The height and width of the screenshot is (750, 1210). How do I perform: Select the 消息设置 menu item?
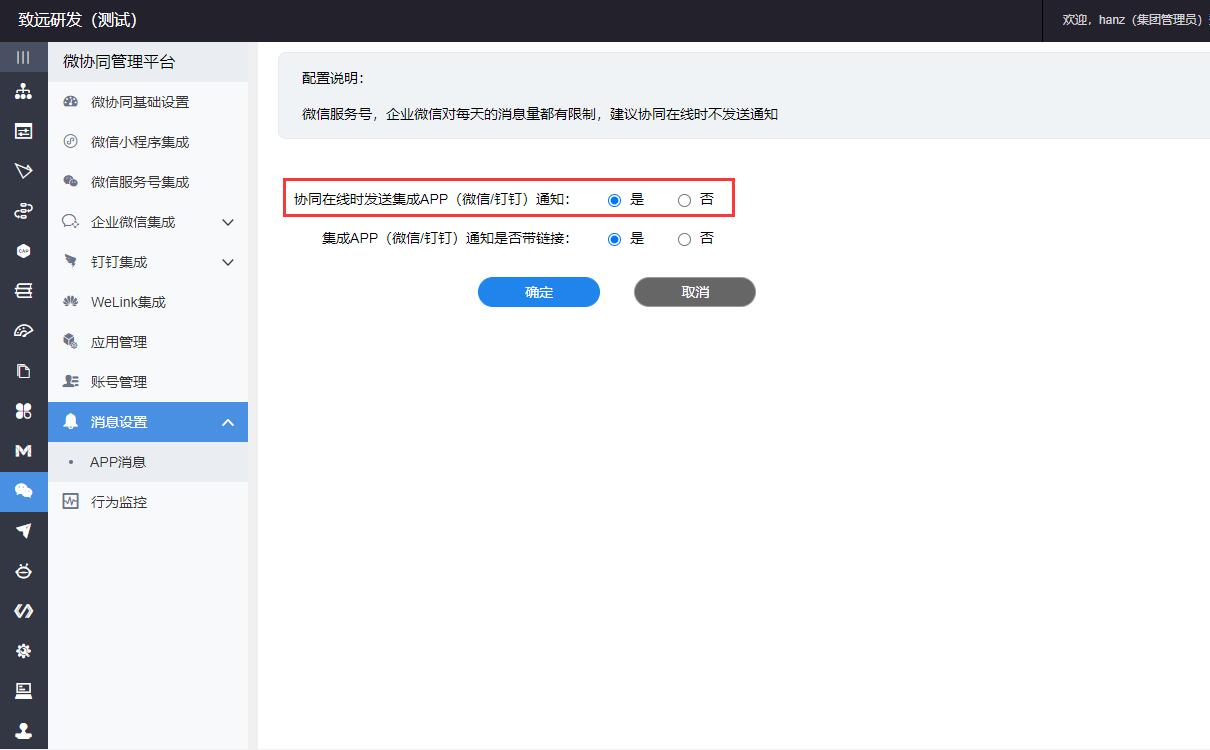148,422
